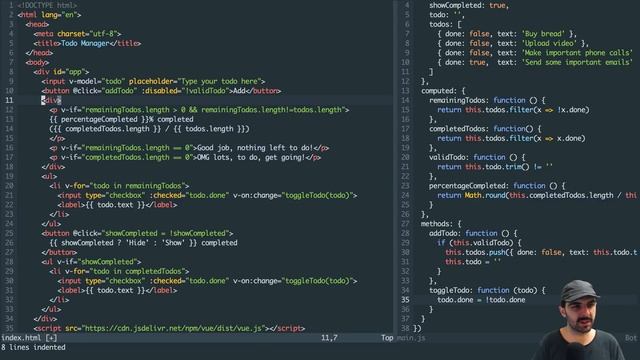Click the 'li v-for="todo in remainingTodos"' line

(x=119, y=186)
